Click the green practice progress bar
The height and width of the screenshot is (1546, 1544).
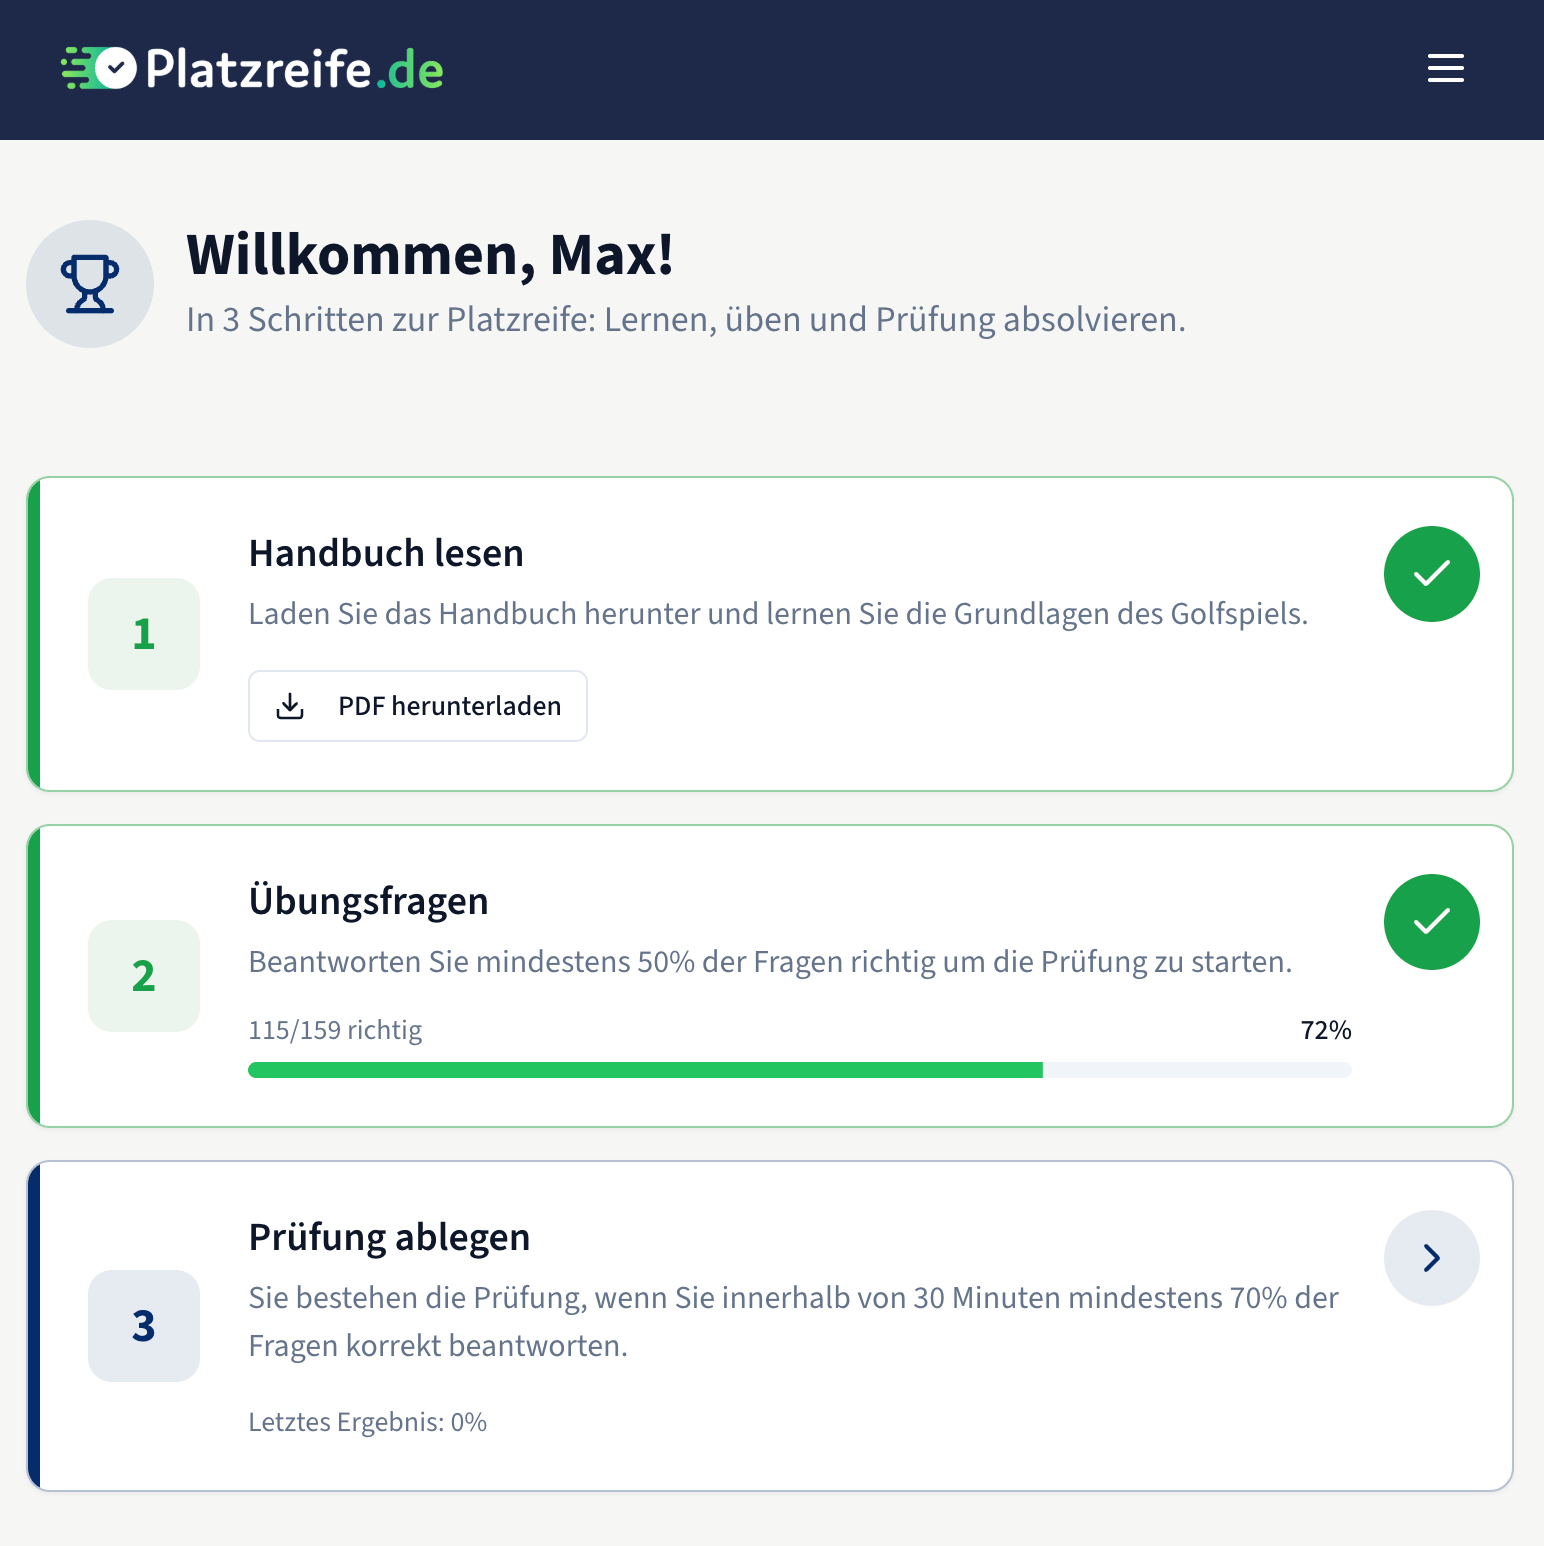pyautogui.click(x=645, y=1070)
